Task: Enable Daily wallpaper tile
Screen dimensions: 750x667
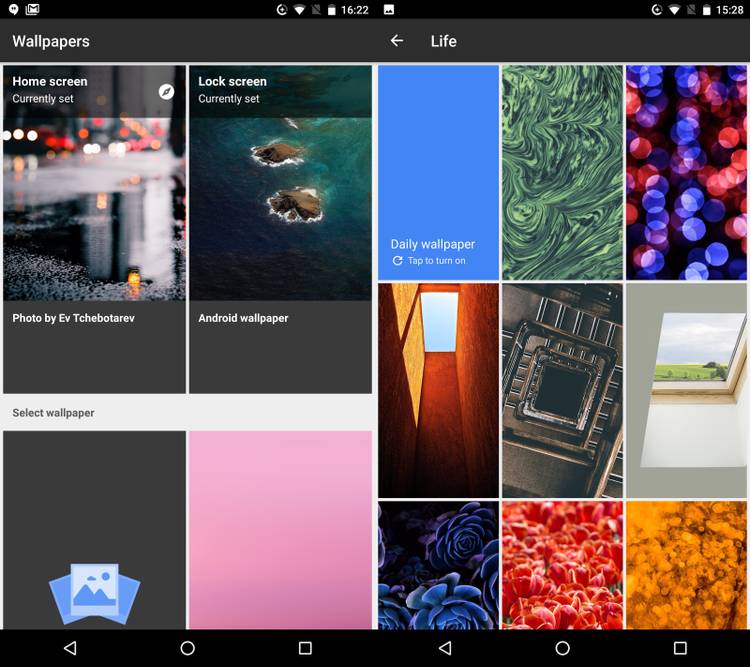Action: coord(438,173)
